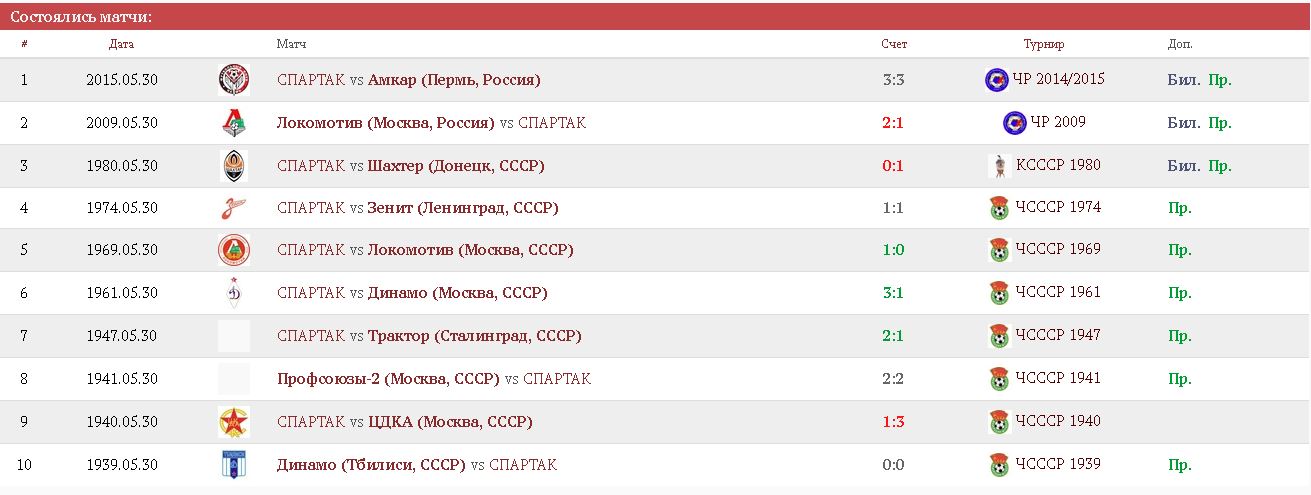Click the cup icon next to КСССР 1980

(999, 166)
